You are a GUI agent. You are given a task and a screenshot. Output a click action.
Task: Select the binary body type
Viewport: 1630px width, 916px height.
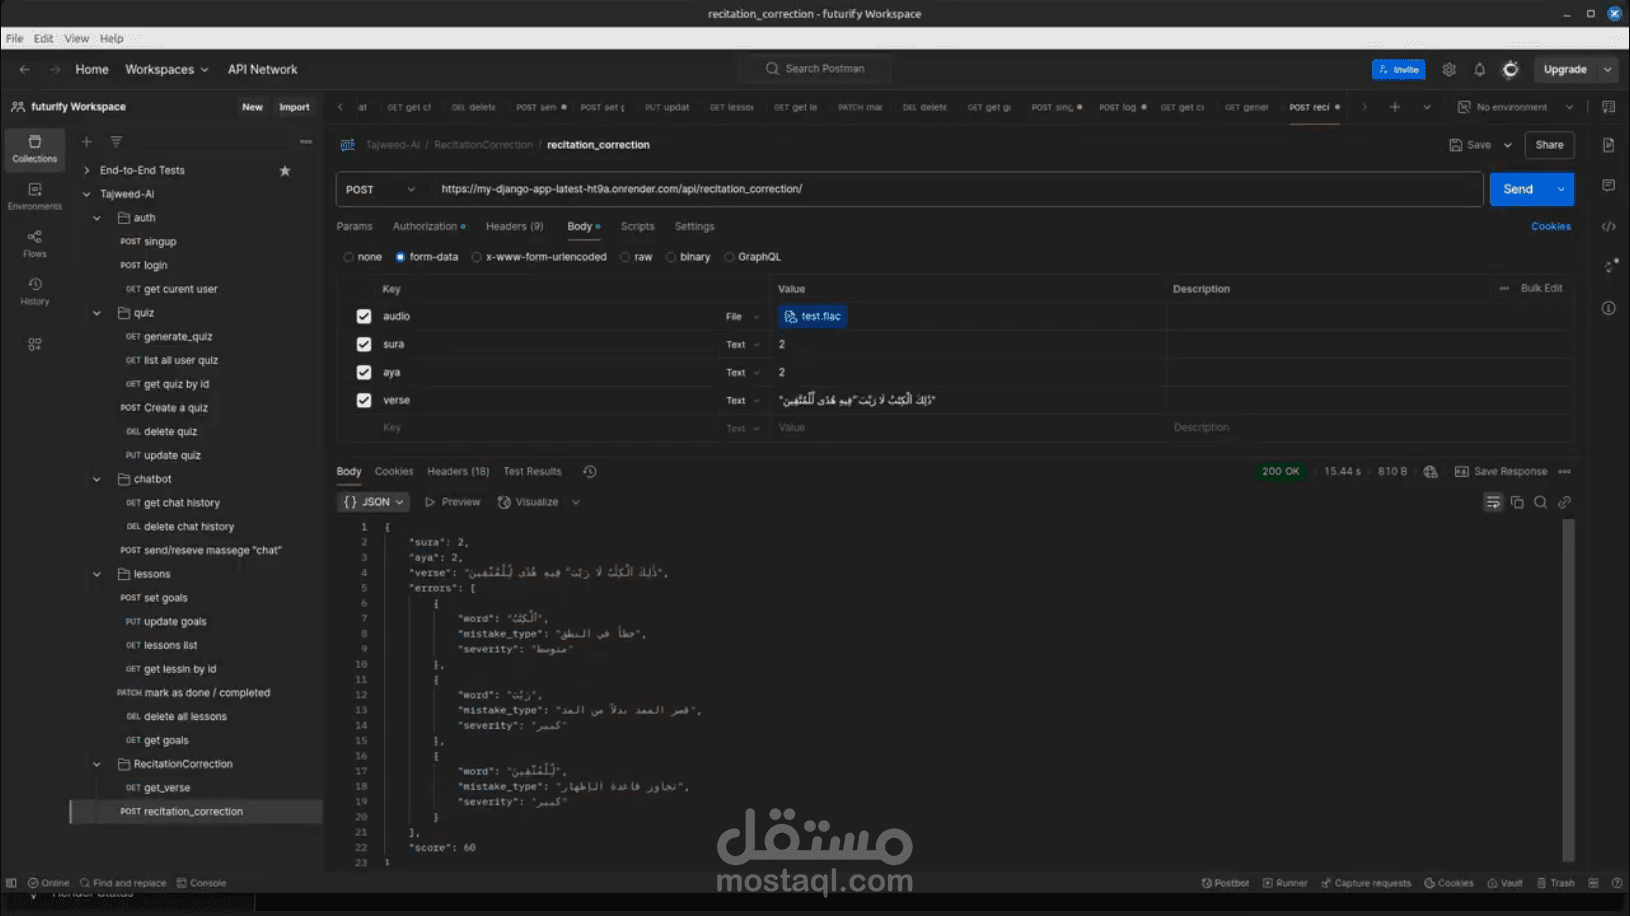point(671,257)
